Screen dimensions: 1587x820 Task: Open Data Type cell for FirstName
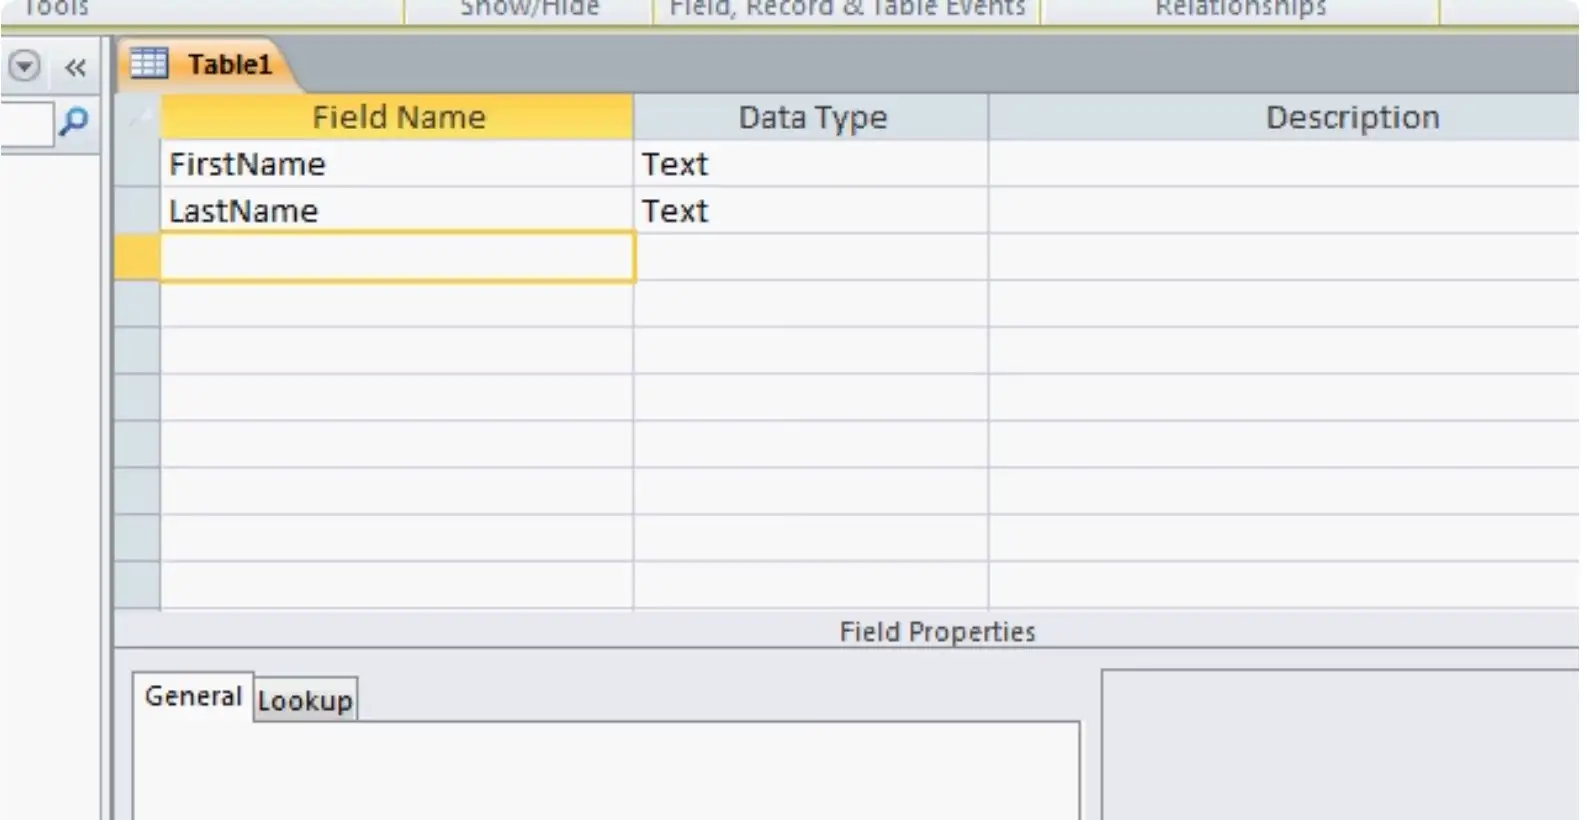coord(811,164)
